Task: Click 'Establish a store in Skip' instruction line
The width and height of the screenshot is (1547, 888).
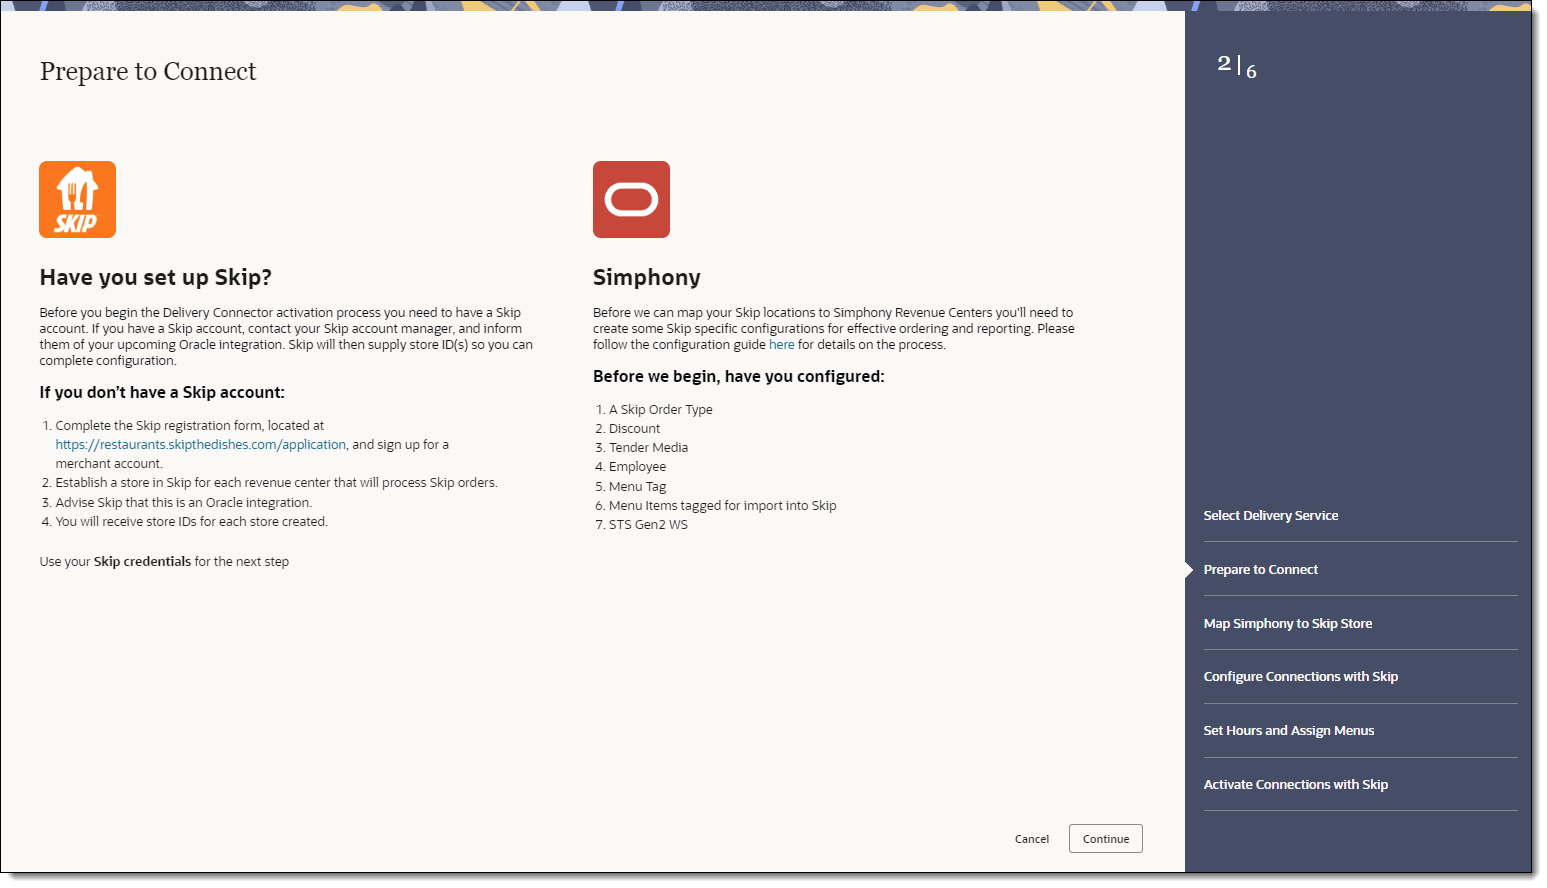Action: pyautogui.click(x=276, y=482)
